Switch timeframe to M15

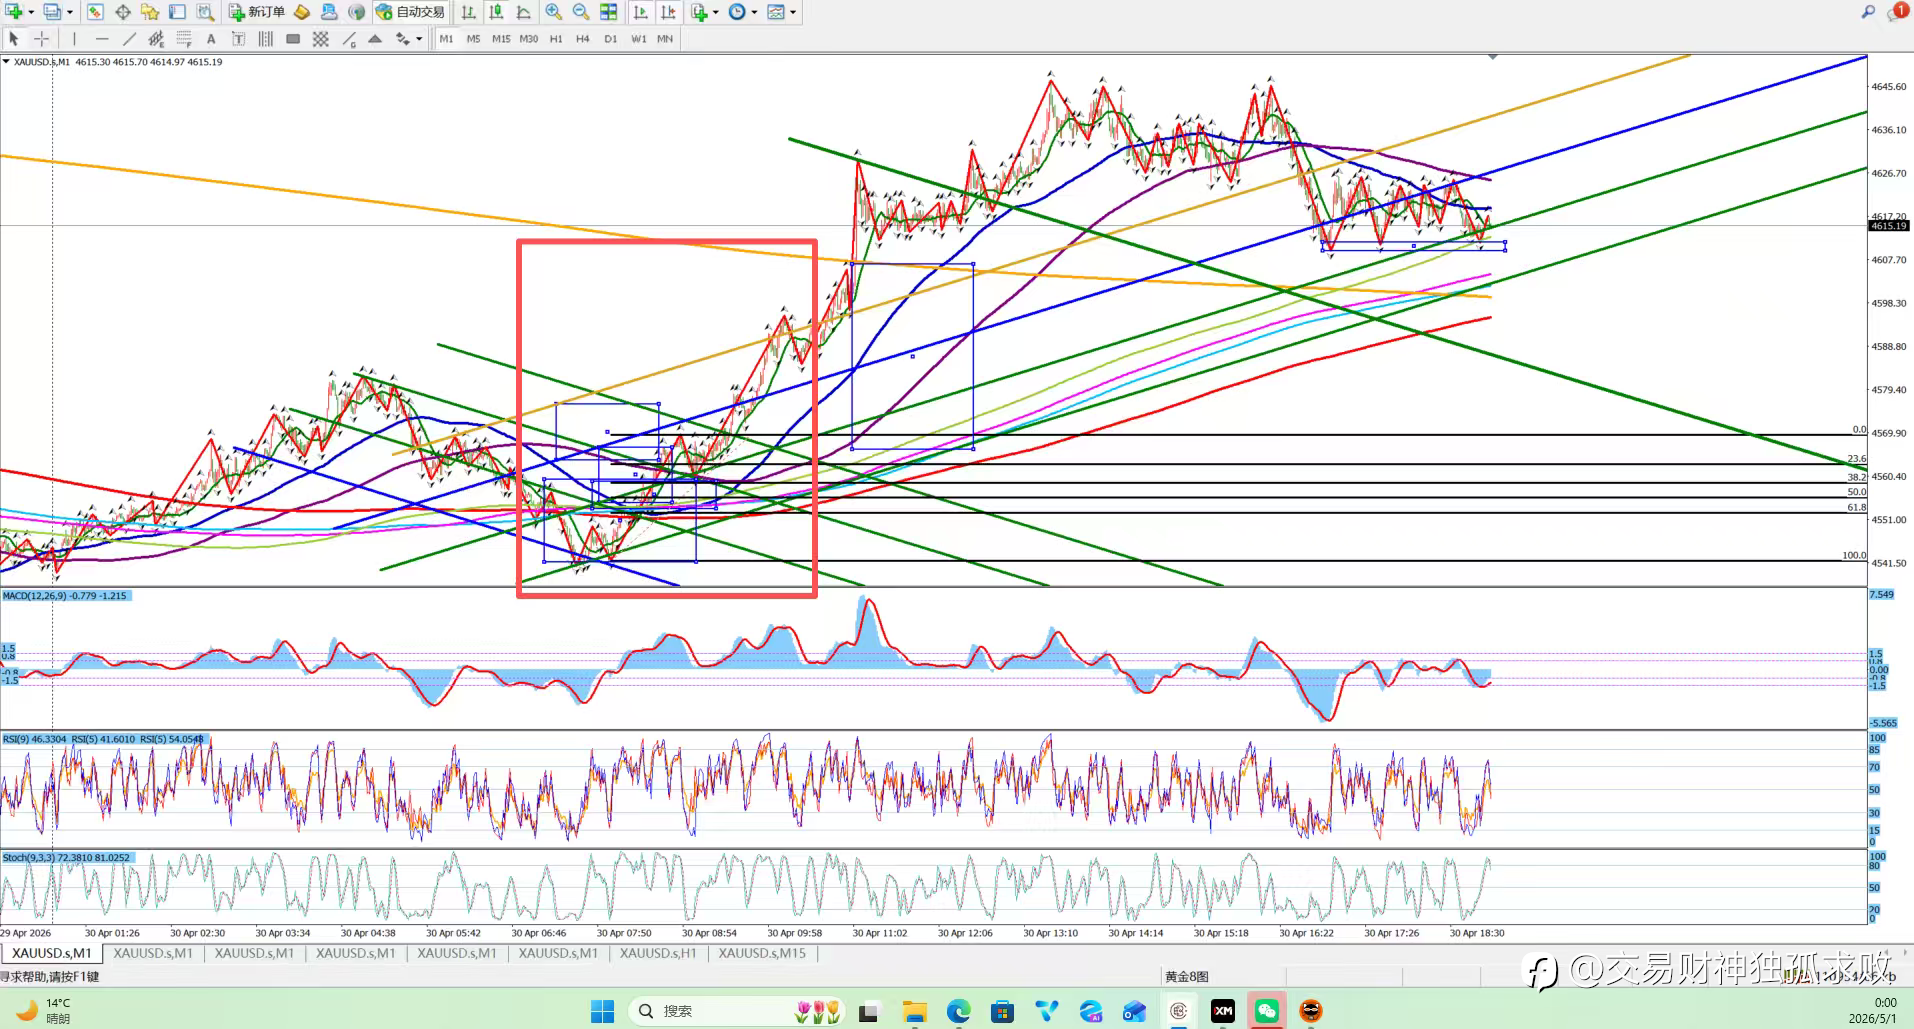pos(501,39)
